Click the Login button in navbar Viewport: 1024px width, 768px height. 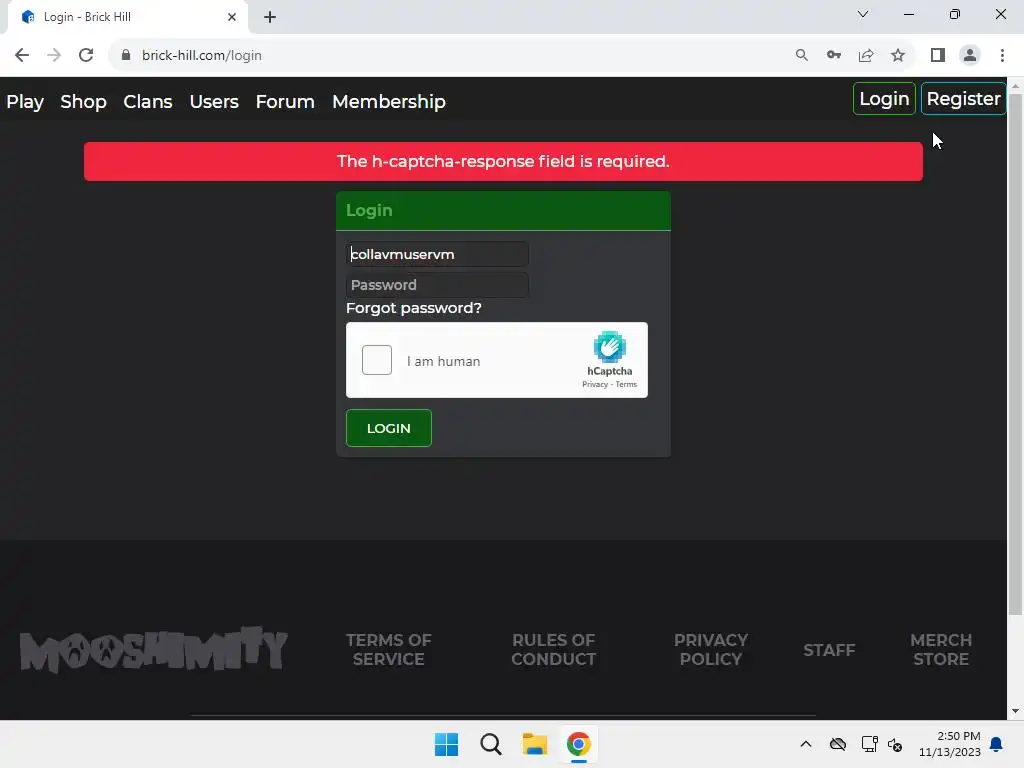[884, 99]
